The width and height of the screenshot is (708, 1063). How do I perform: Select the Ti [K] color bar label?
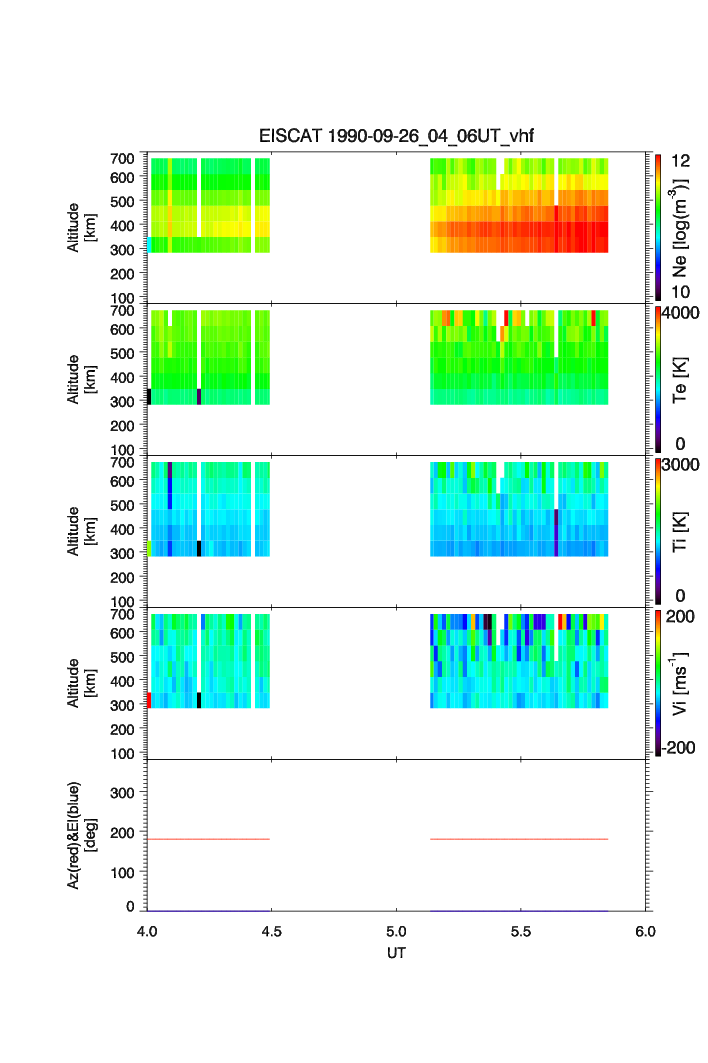coord(680,532)
